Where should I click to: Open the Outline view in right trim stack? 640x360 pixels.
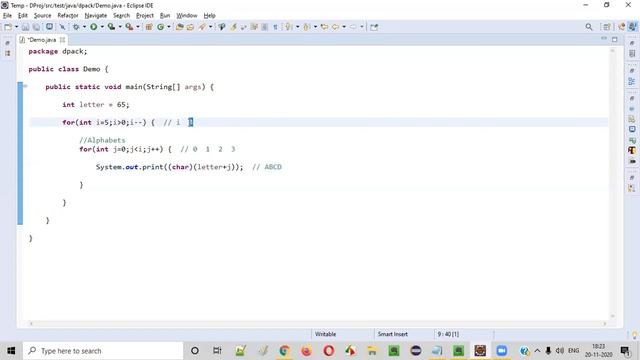pos(632,81)
